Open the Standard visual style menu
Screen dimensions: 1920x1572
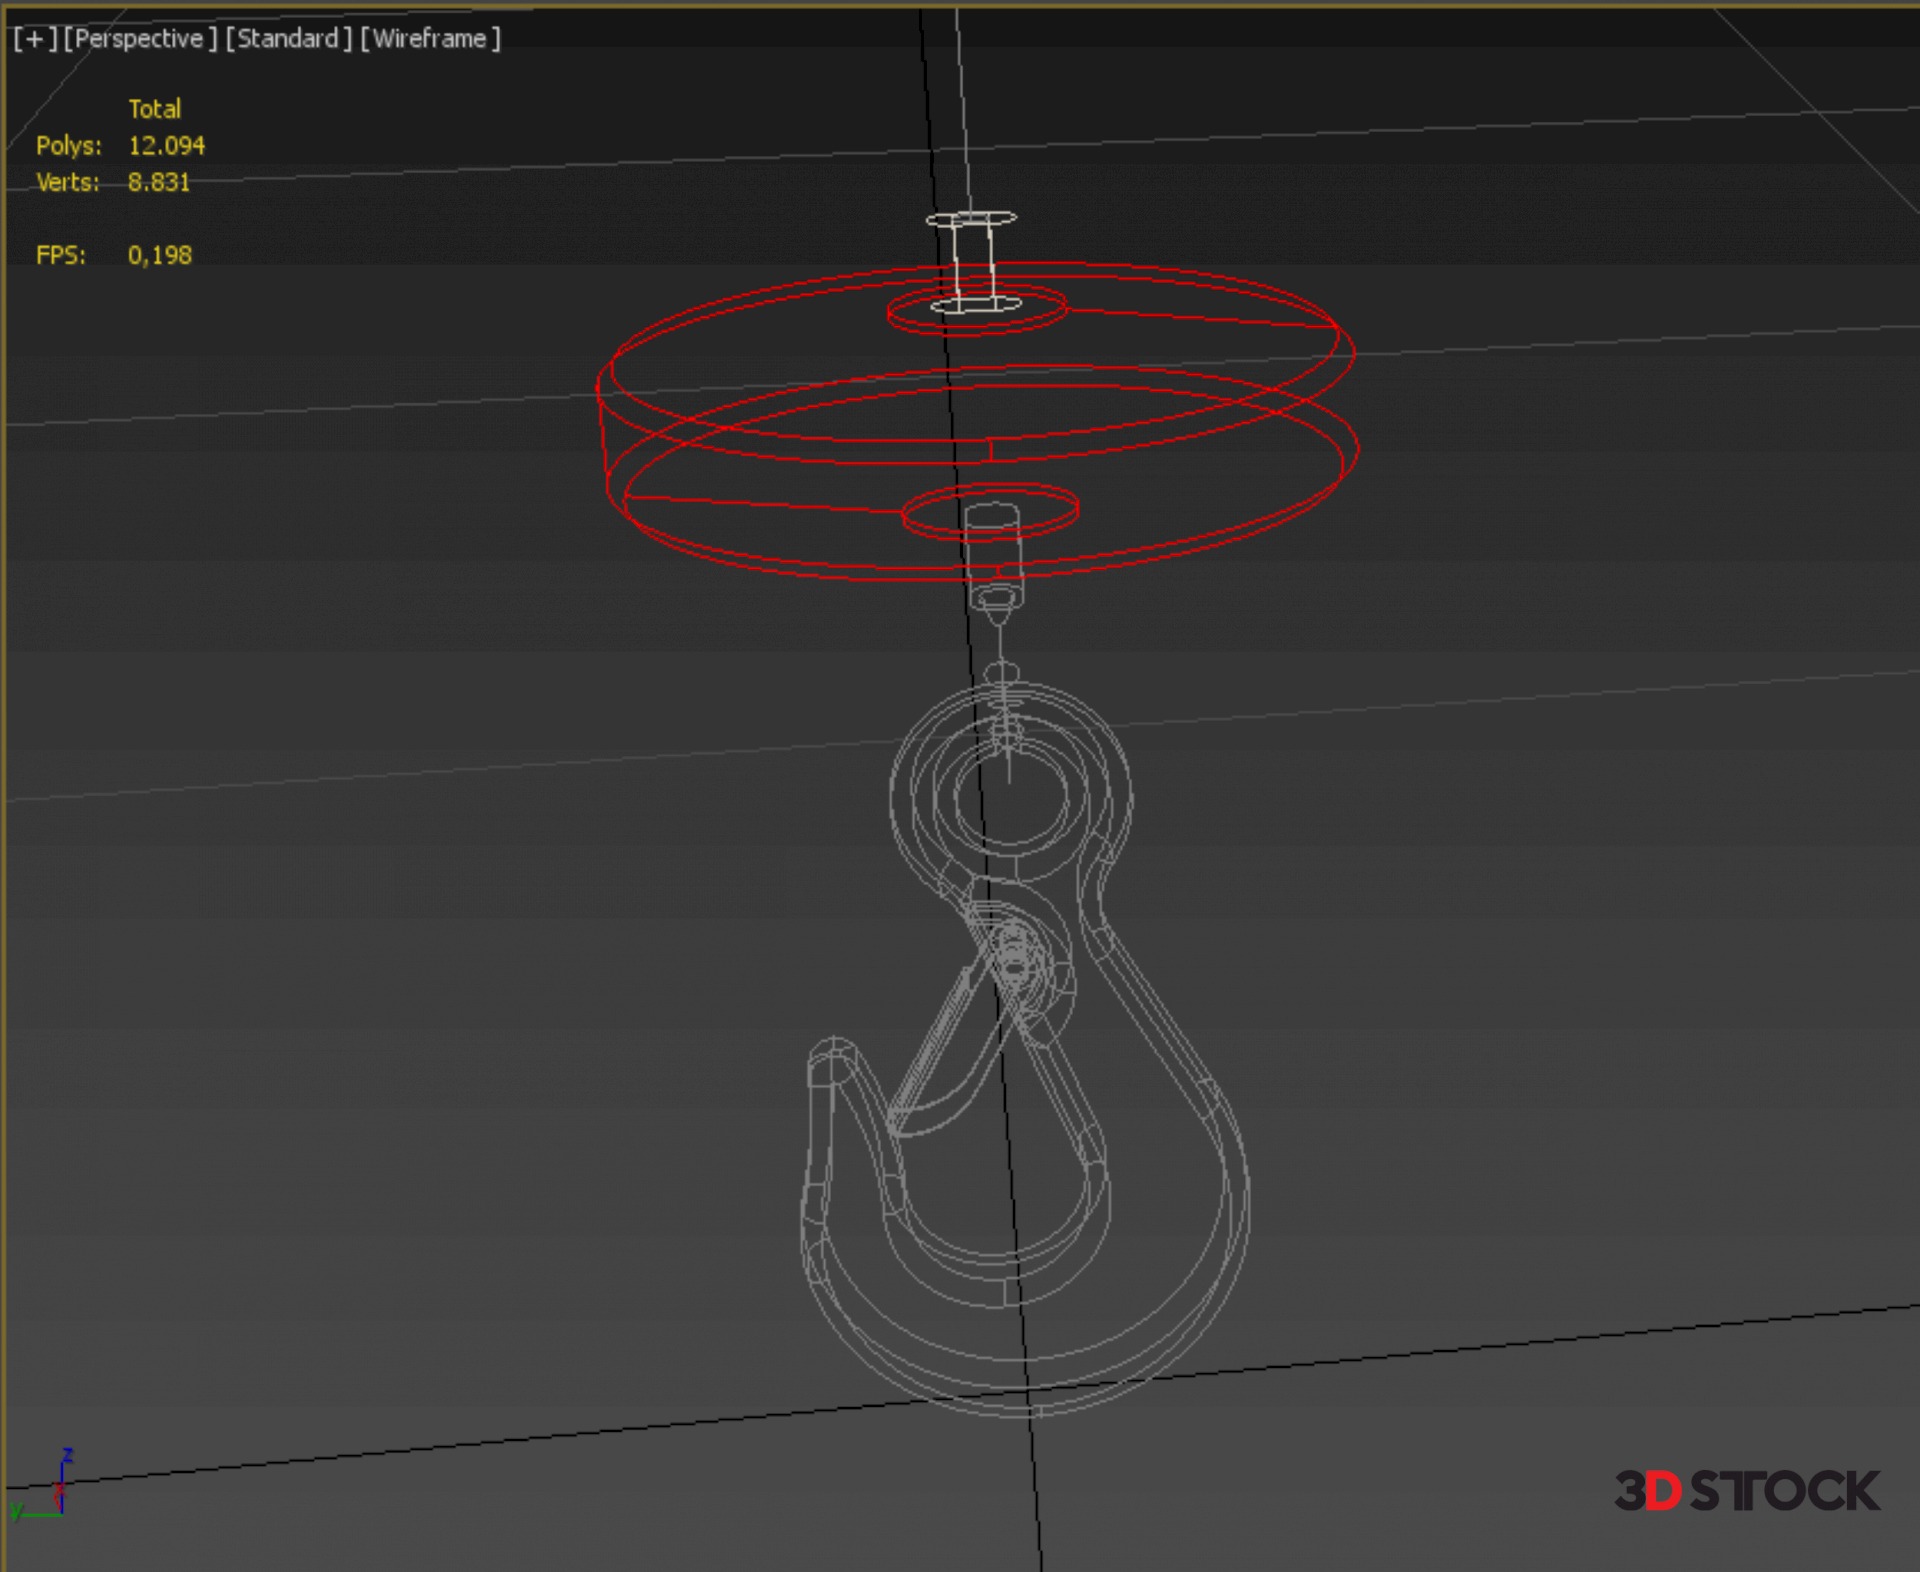tap(288, 39)
